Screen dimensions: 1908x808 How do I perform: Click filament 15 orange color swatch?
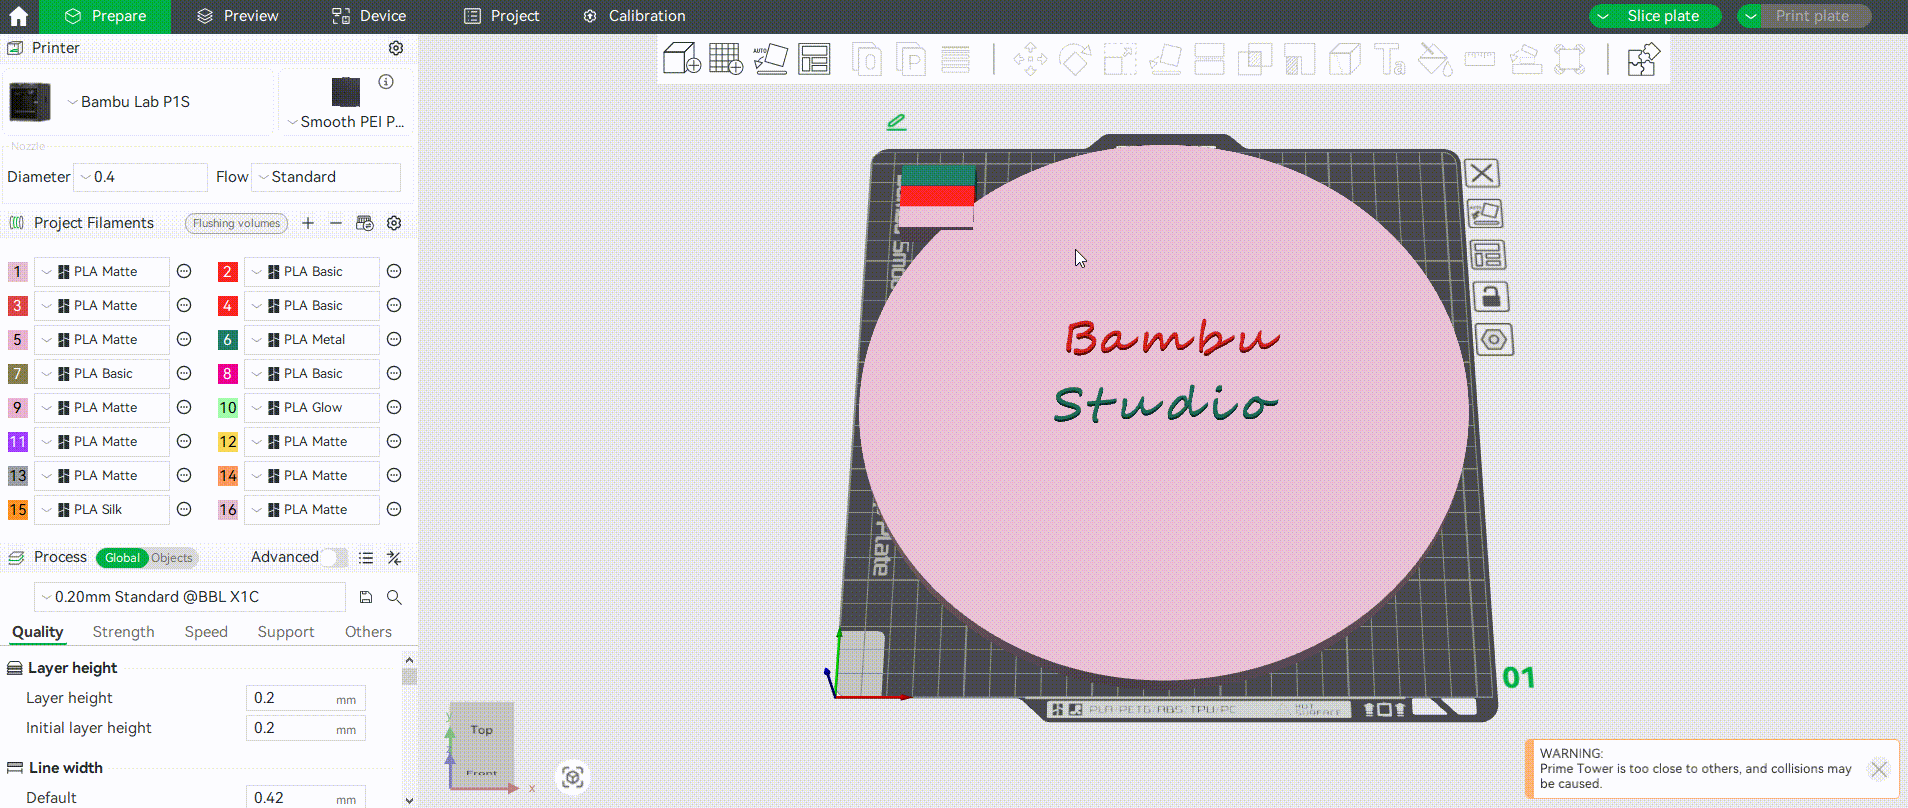click(x=18, y=510)
